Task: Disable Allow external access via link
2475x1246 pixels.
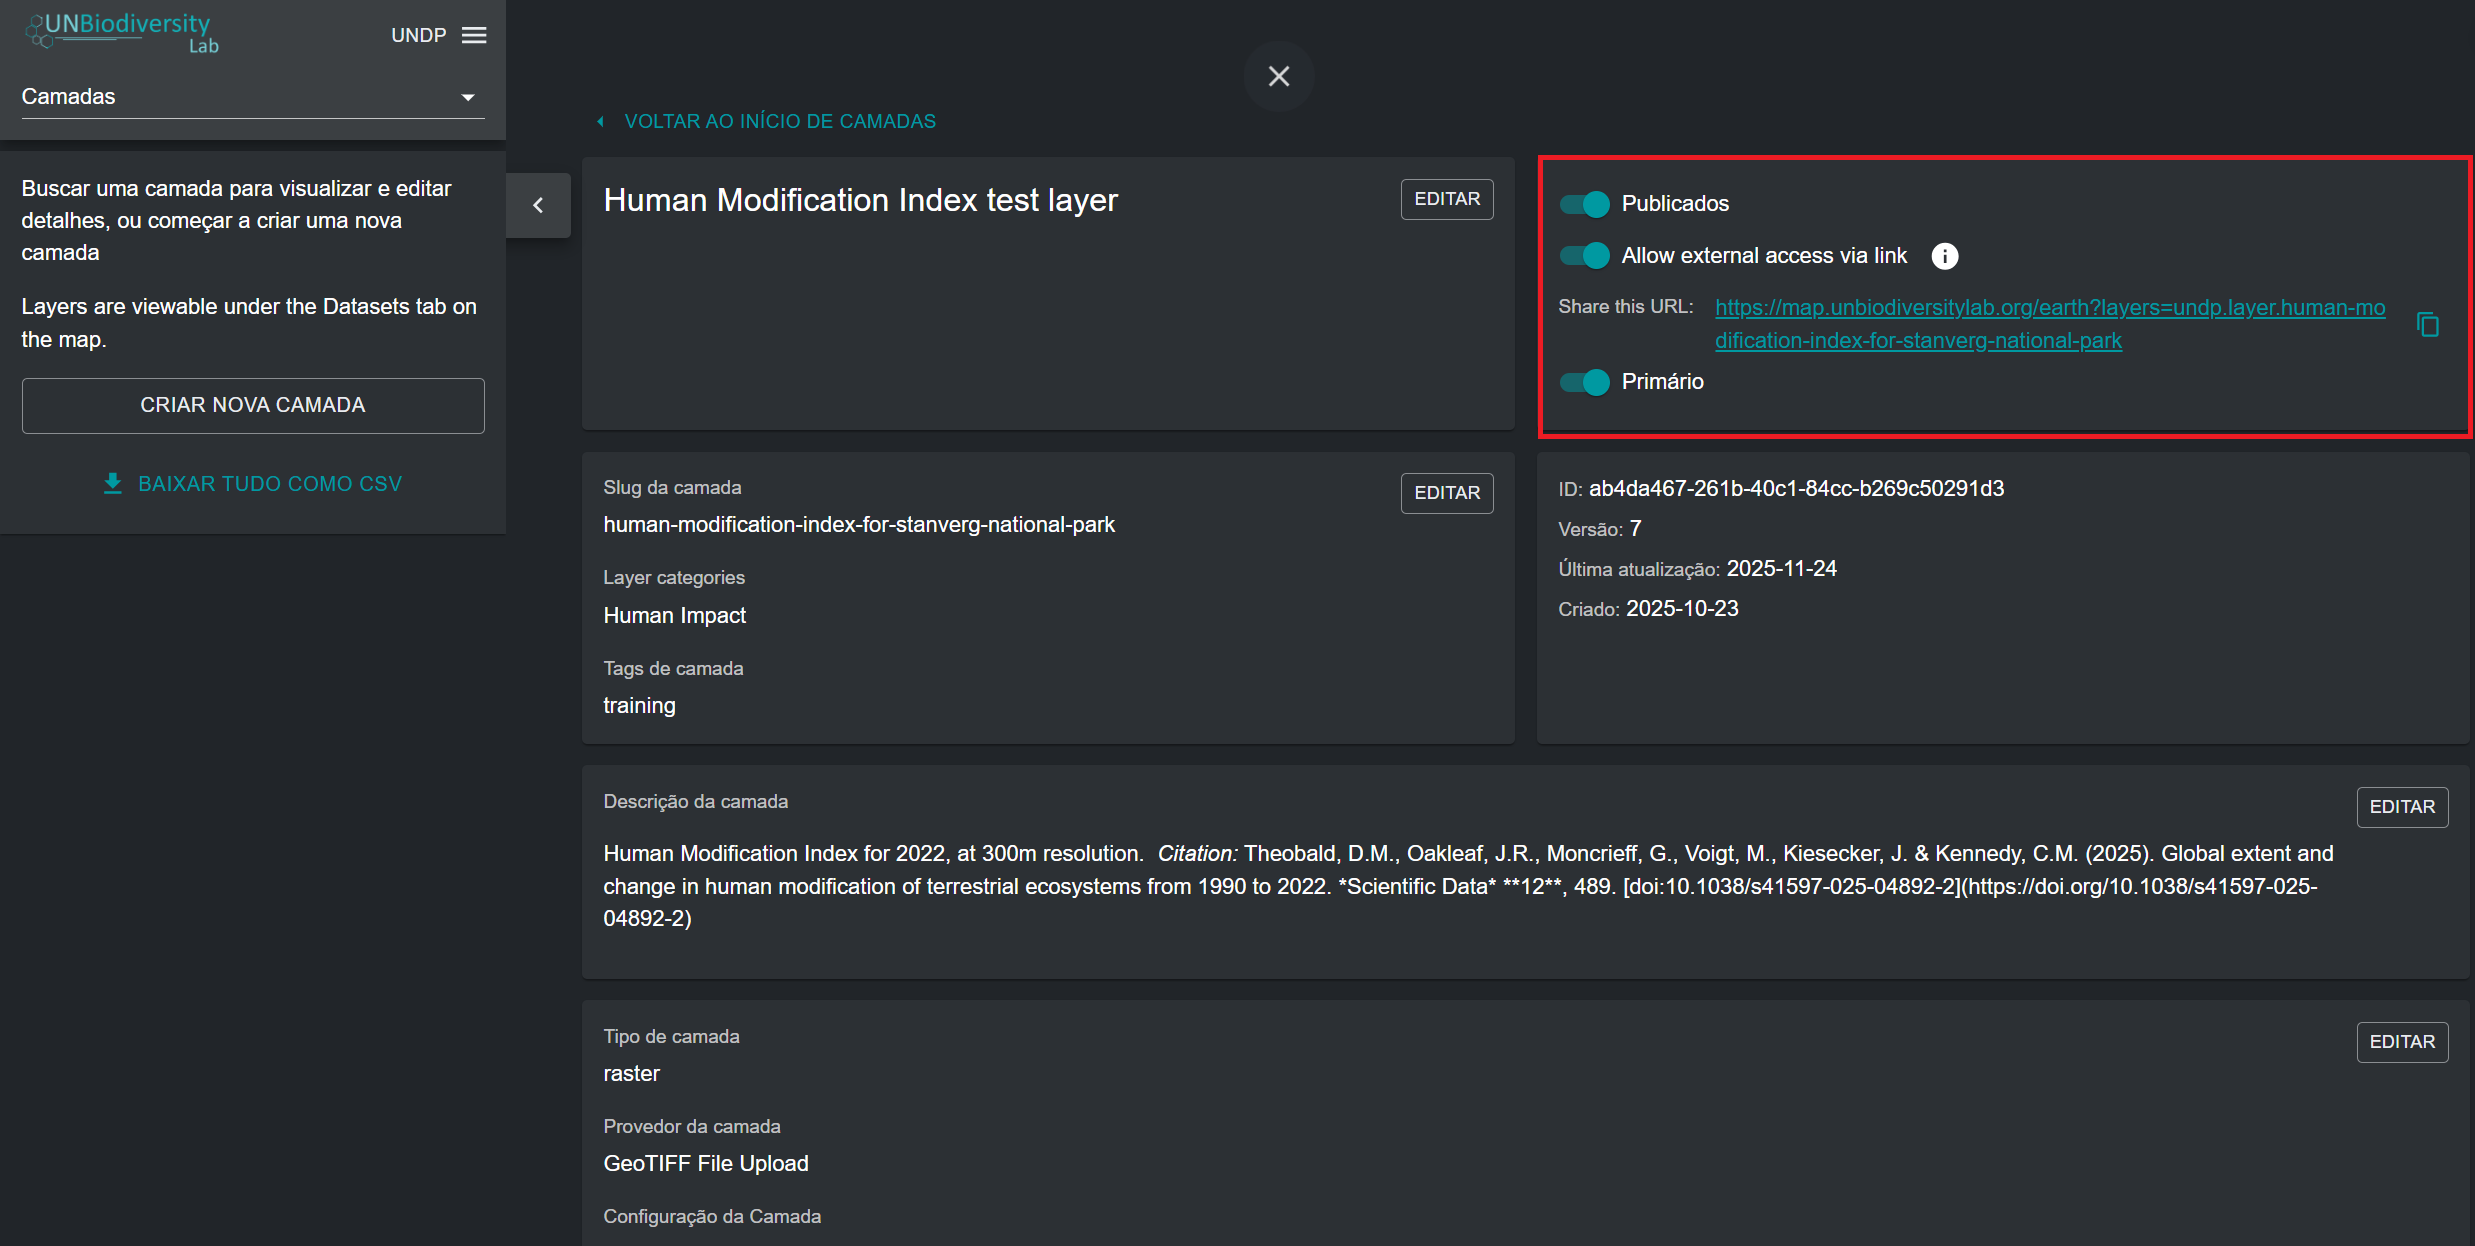Action: (x=1585, y=256)
